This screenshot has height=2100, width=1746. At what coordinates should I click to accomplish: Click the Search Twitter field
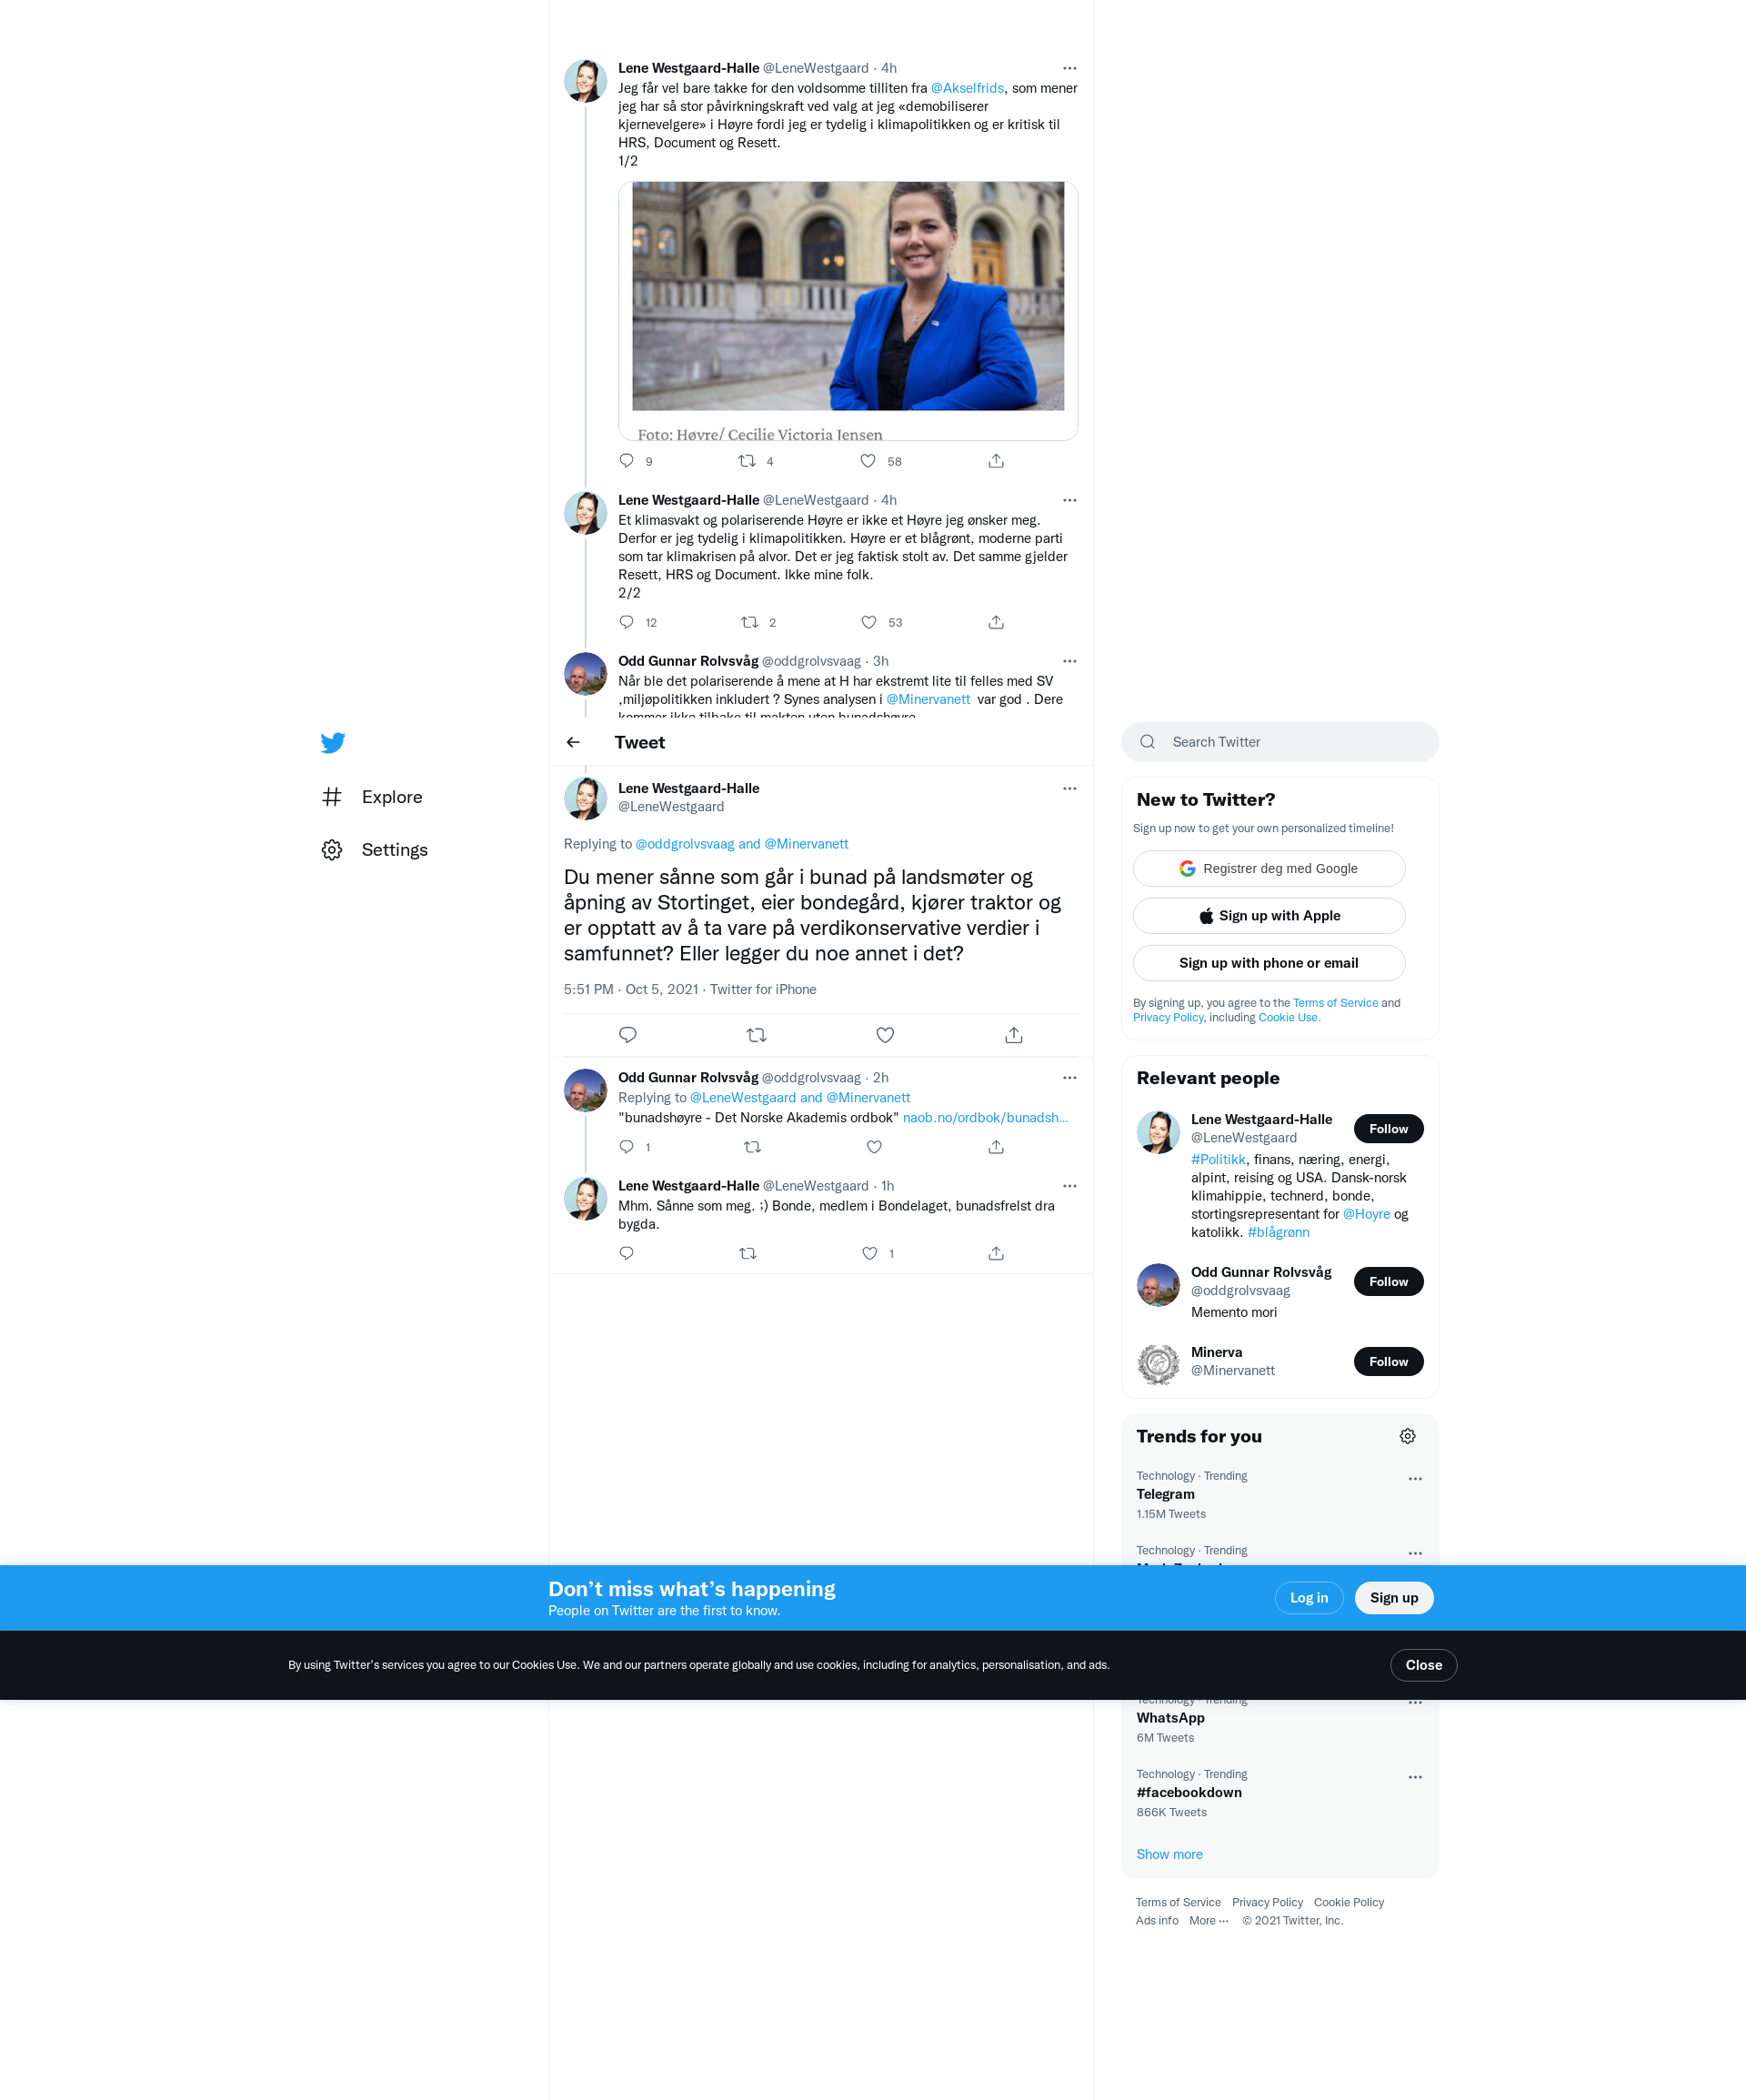click(1280, 742)
